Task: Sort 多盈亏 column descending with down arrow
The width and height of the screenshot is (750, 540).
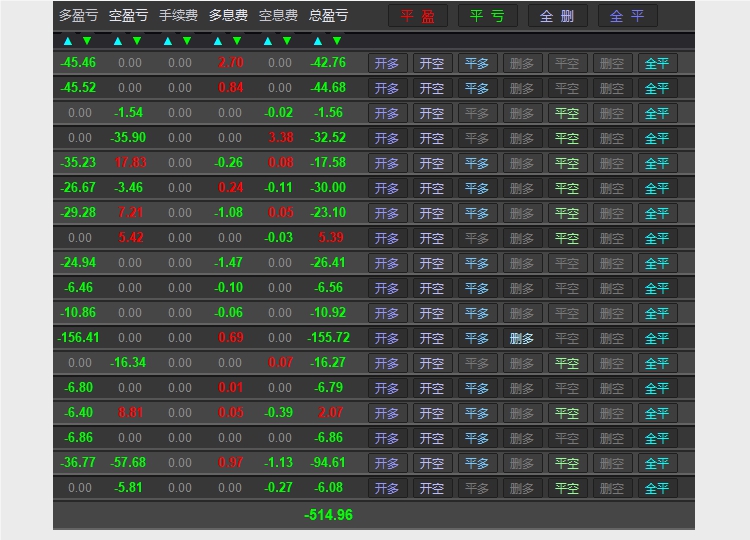Action: (x=87, y=41)
